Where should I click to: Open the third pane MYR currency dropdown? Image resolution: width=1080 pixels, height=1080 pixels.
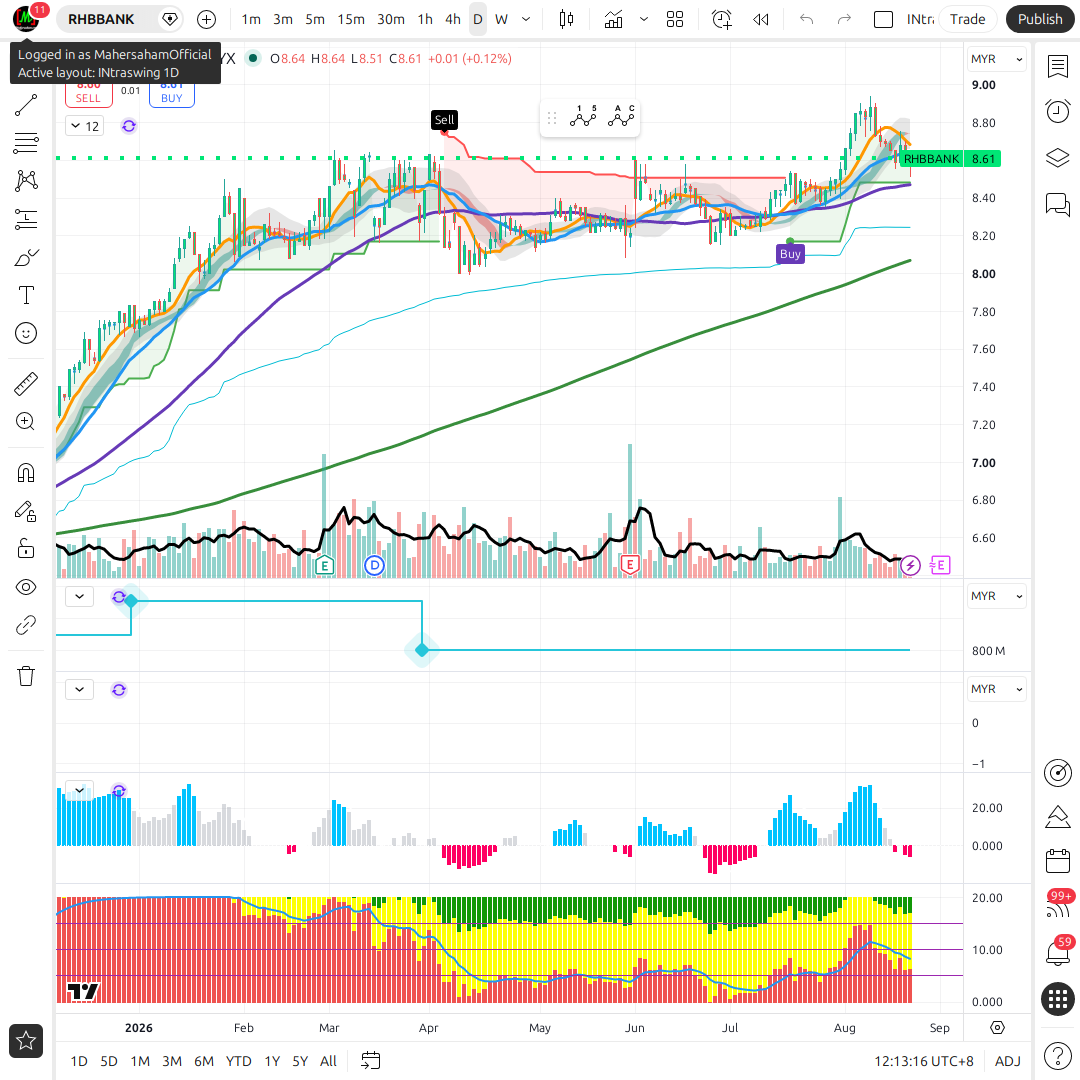tap(997, 689)
